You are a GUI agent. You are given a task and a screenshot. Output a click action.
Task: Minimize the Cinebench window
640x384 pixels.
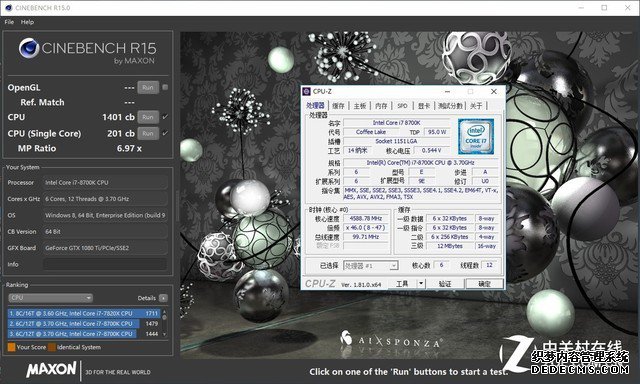581,8
